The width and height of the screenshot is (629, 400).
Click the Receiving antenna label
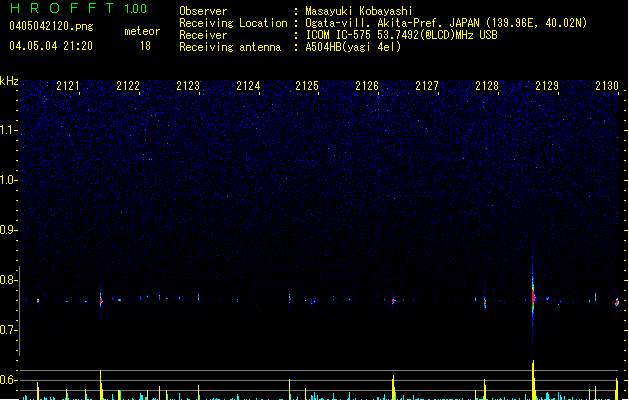(x=230, y=47)
